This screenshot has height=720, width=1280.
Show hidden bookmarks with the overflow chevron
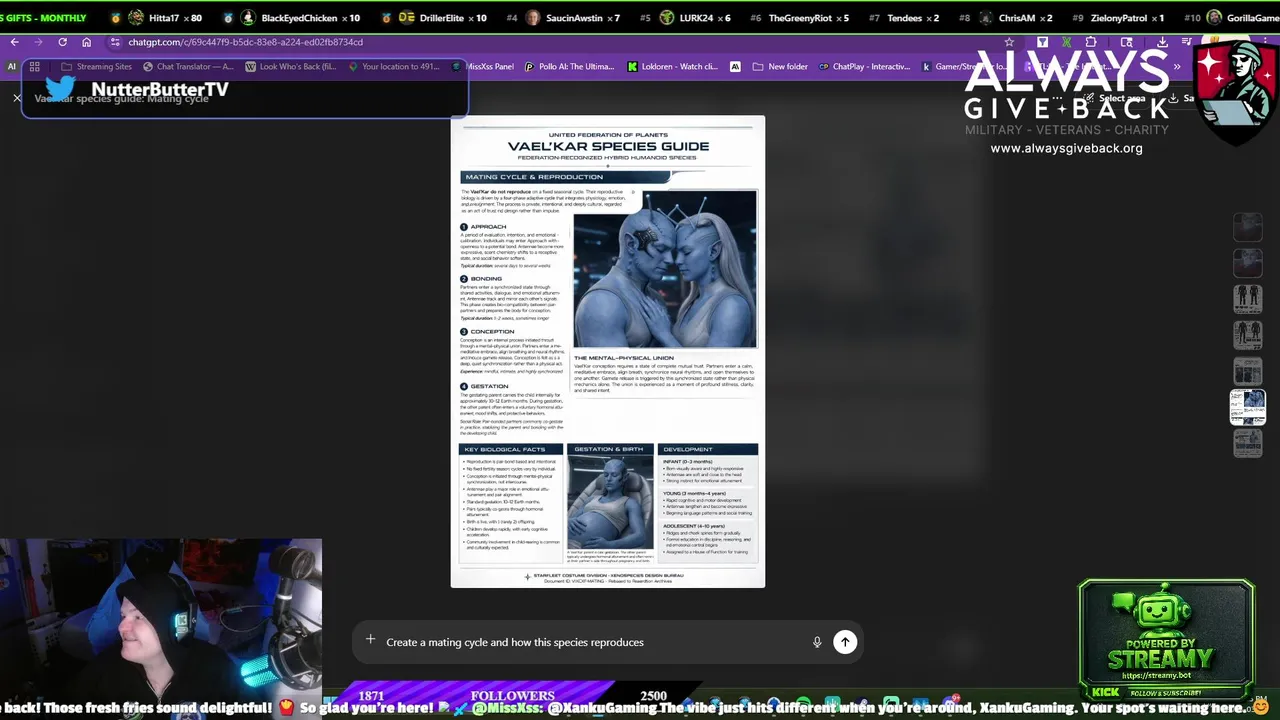(x=1177, y=67)
